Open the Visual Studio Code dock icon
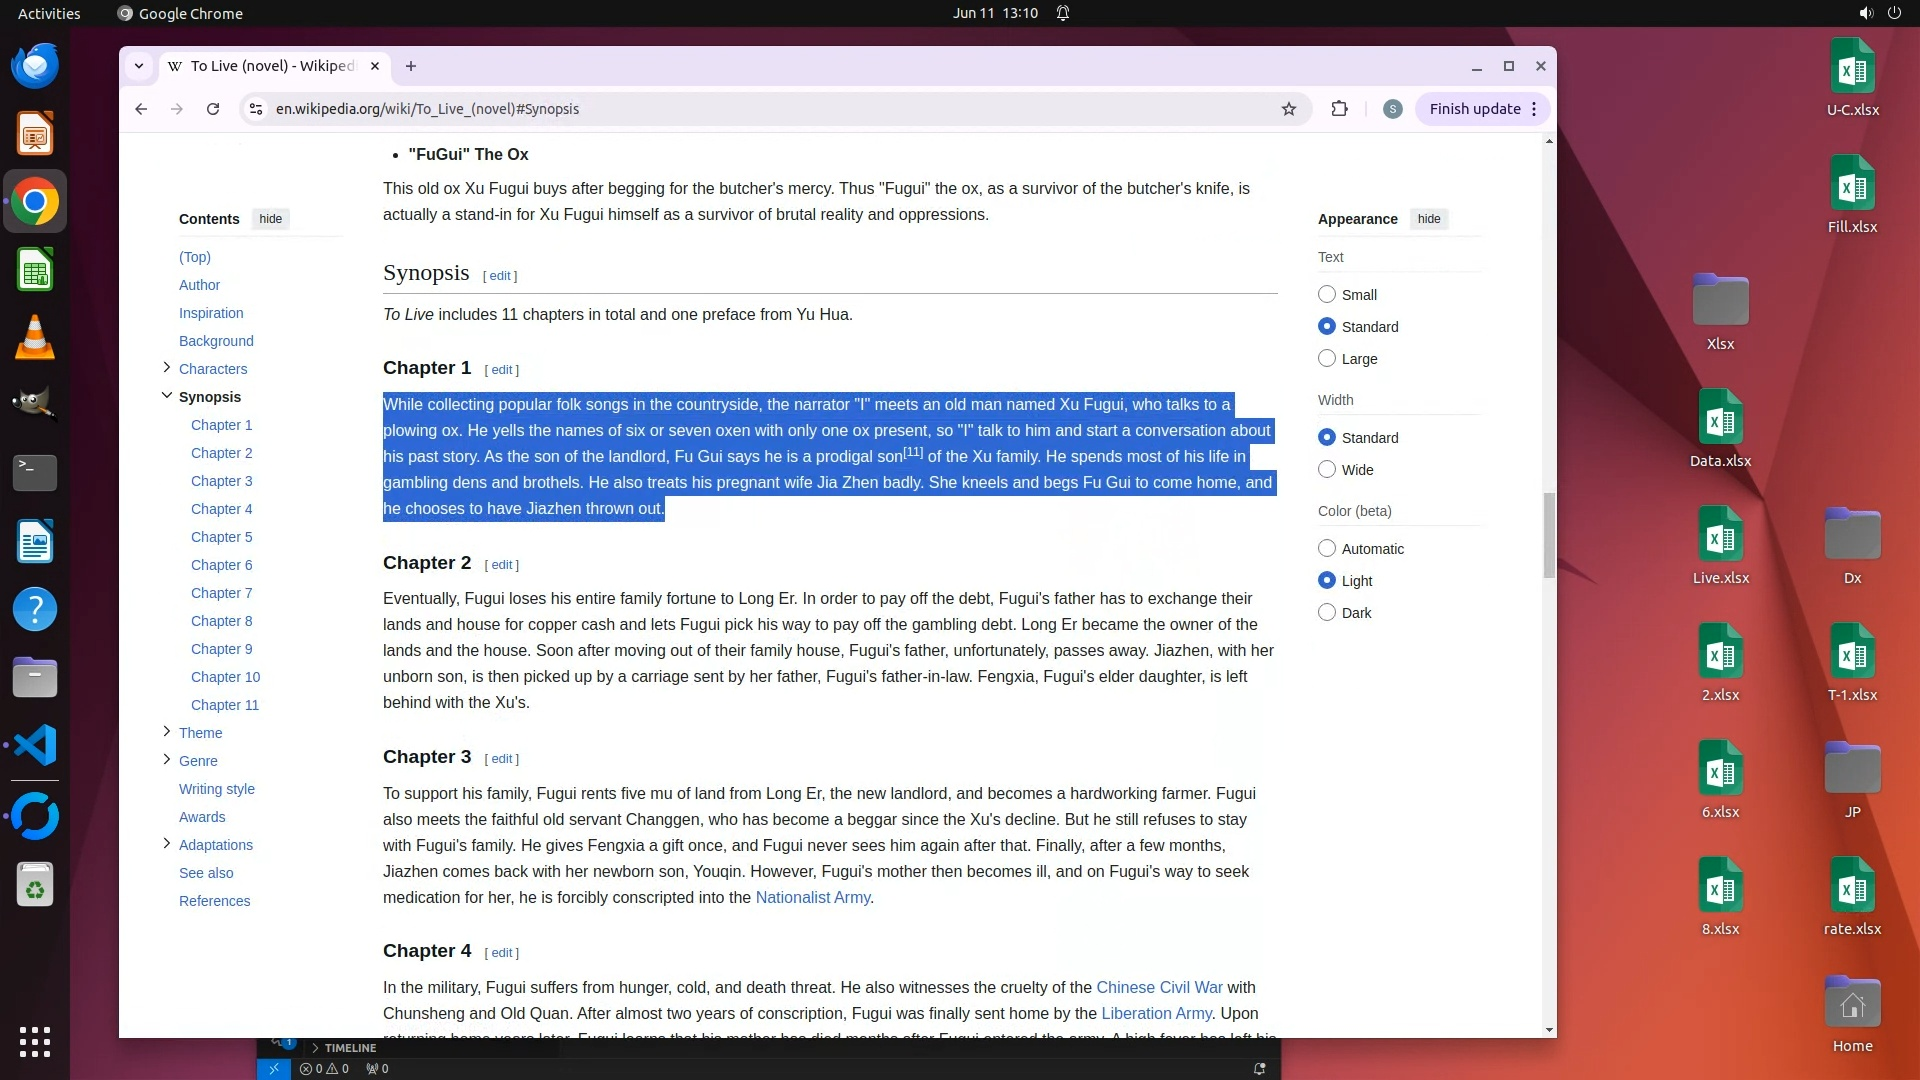Viewport: 1920px width, 1080px height. click(x=35, y=746)
